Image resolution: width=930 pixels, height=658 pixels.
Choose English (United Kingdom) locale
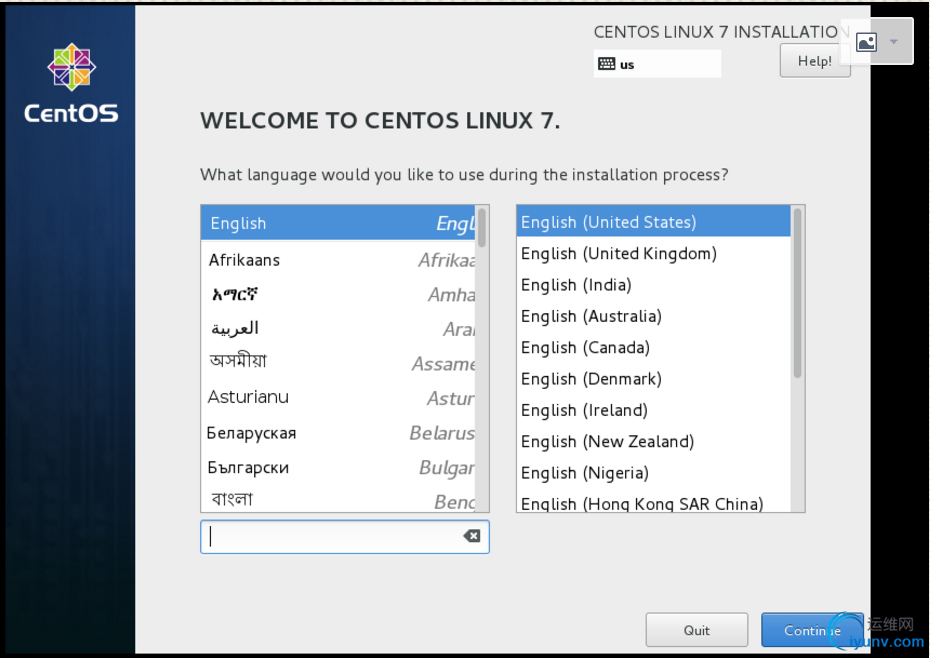654,253
